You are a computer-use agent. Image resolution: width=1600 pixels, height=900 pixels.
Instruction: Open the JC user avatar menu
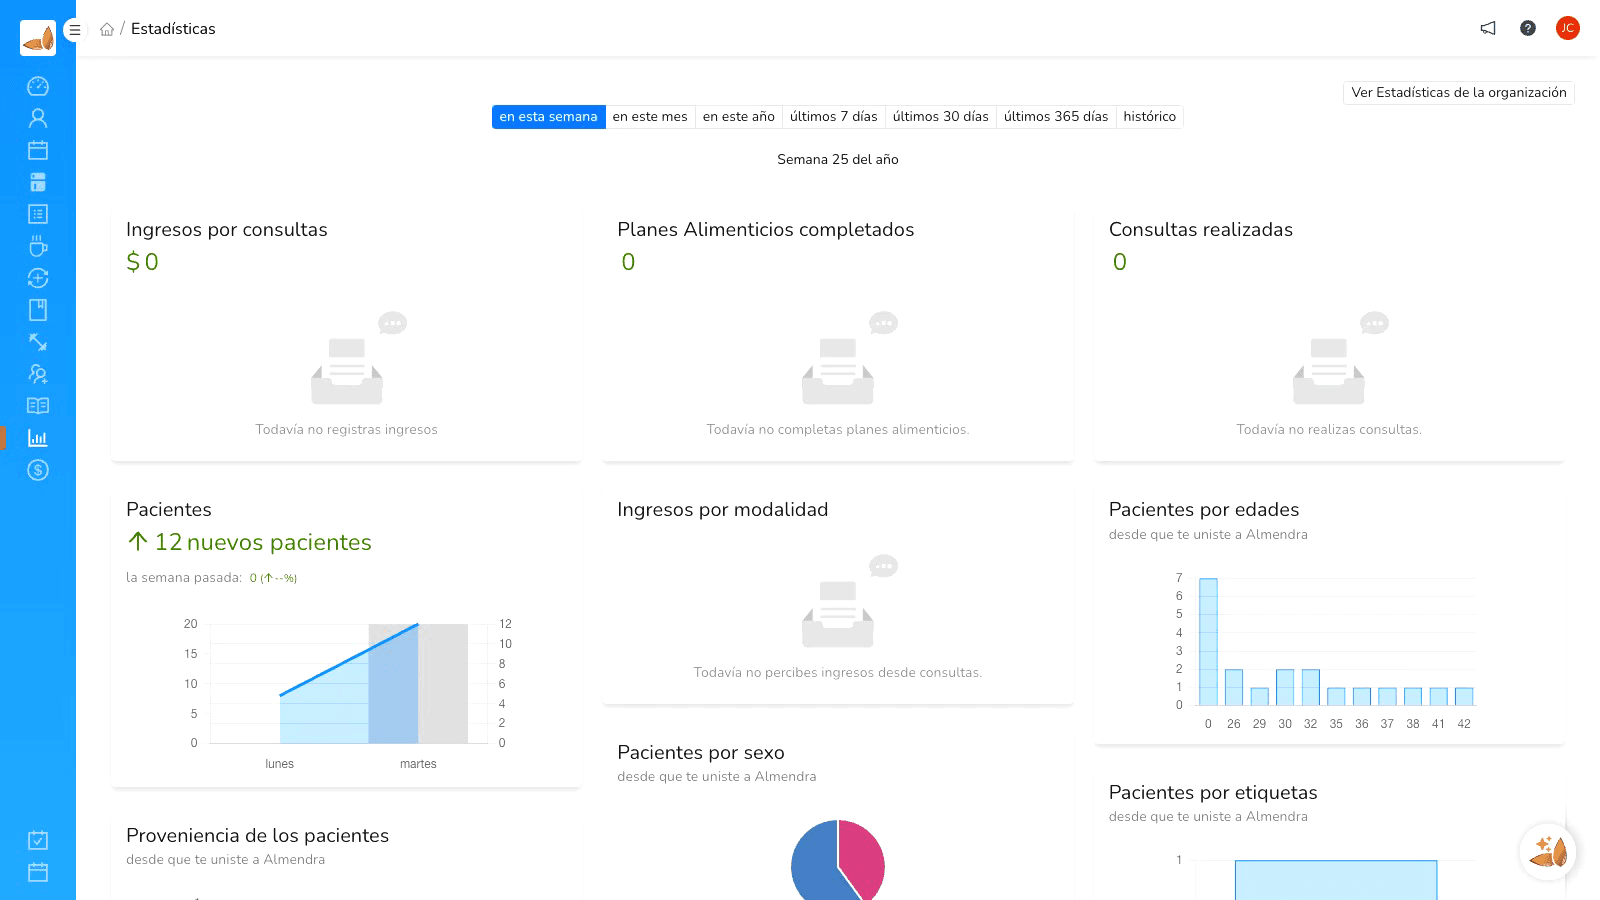1567,28
